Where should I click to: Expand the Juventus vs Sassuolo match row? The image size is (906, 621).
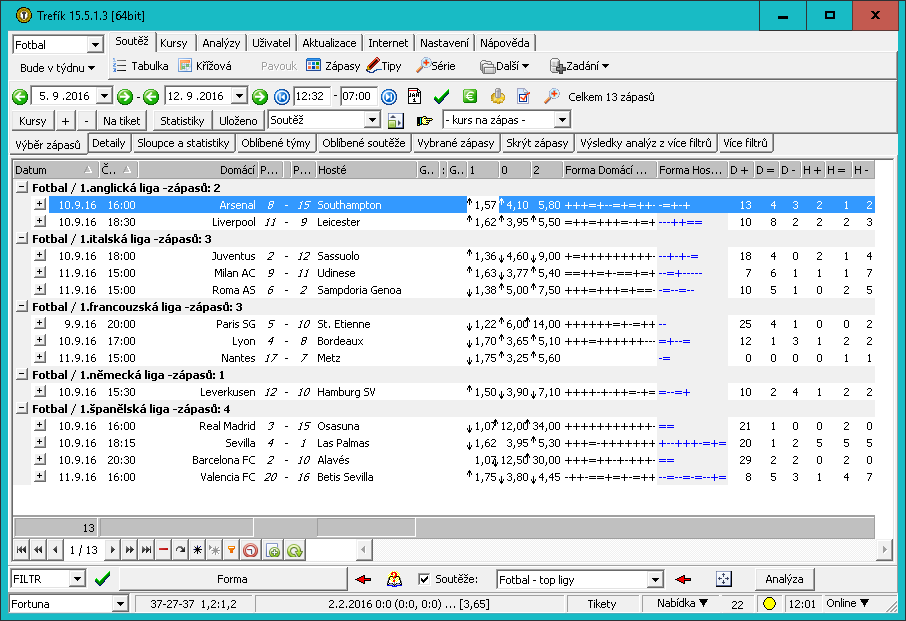[40, 255]
